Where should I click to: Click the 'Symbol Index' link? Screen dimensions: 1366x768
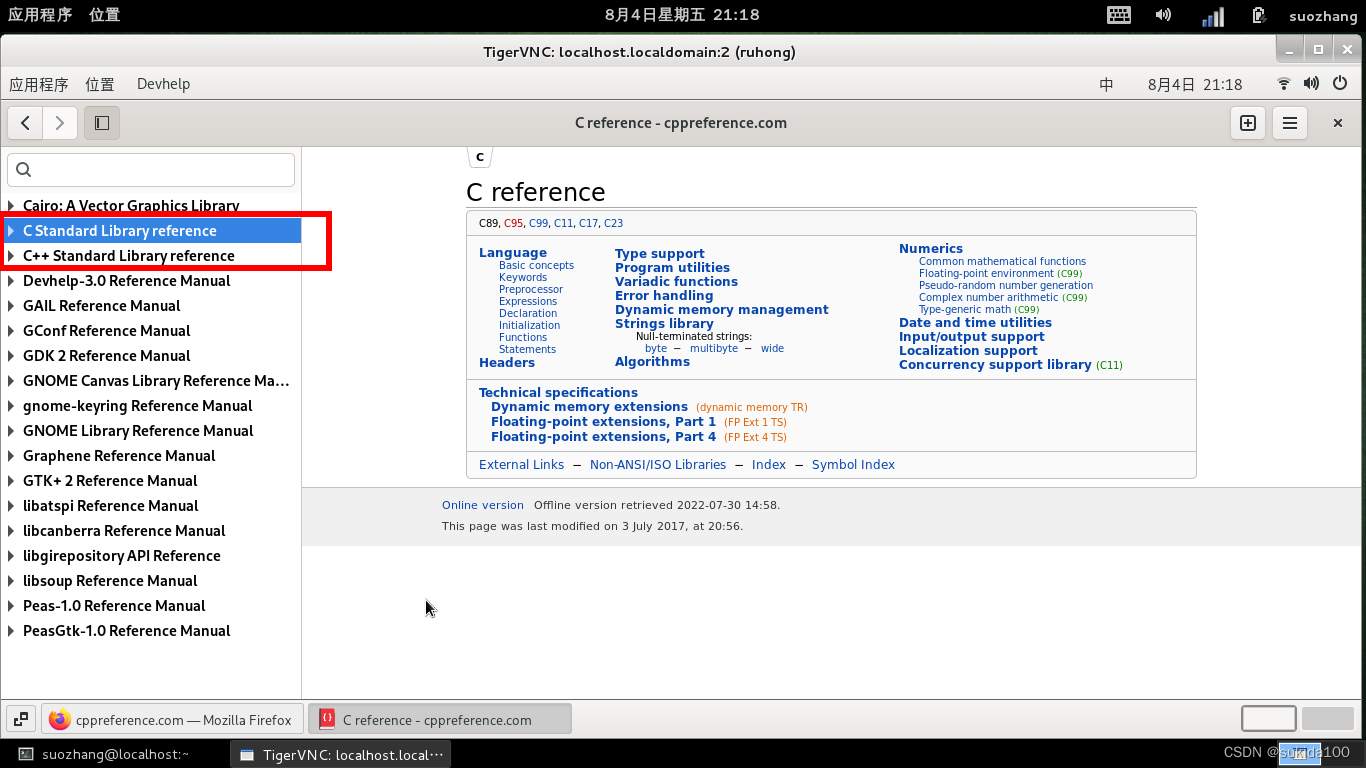point(853,464)
